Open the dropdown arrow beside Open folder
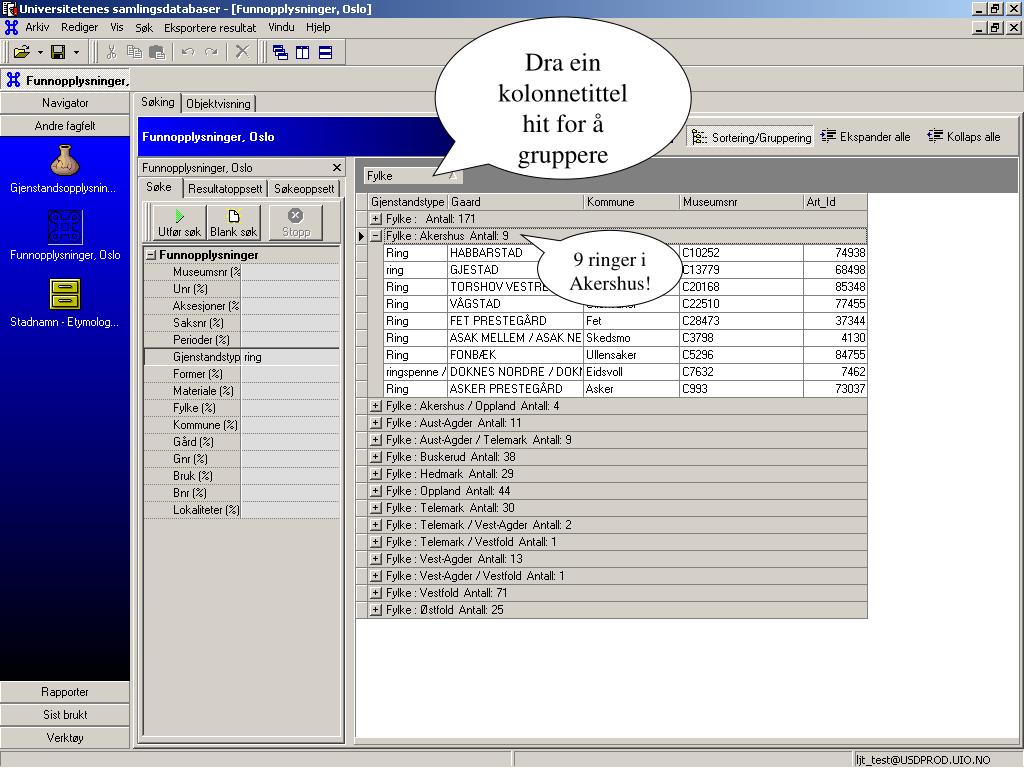 point(40,52)
